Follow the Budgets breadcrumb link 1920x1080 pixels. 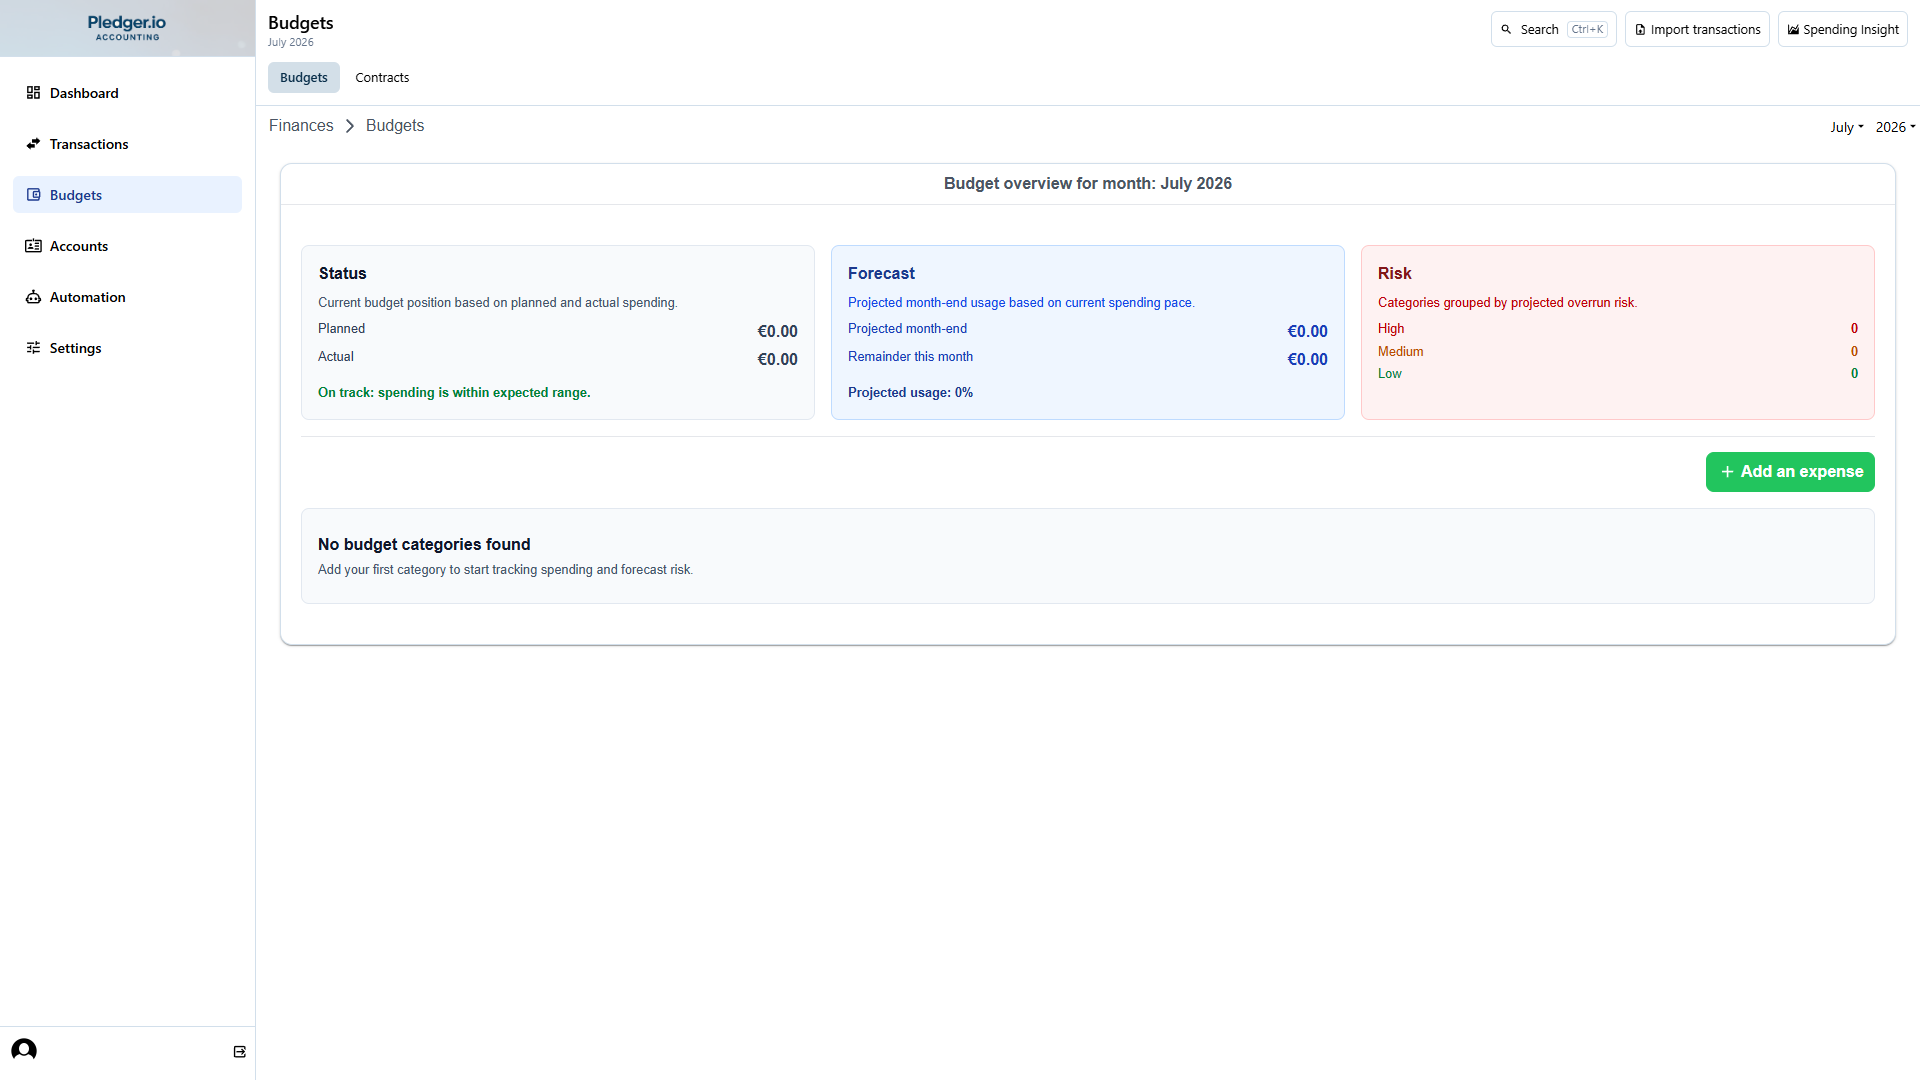click(x=395, y=126)
